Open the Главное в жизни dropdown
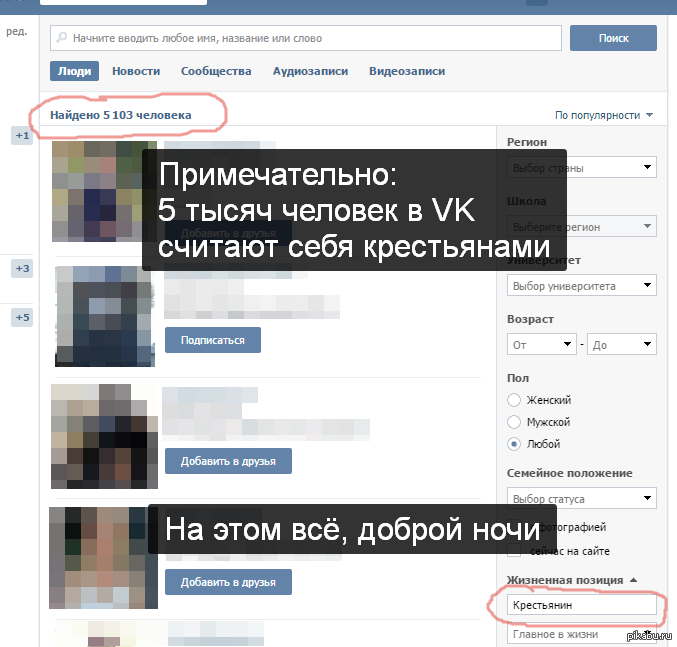 coord(582,634)
